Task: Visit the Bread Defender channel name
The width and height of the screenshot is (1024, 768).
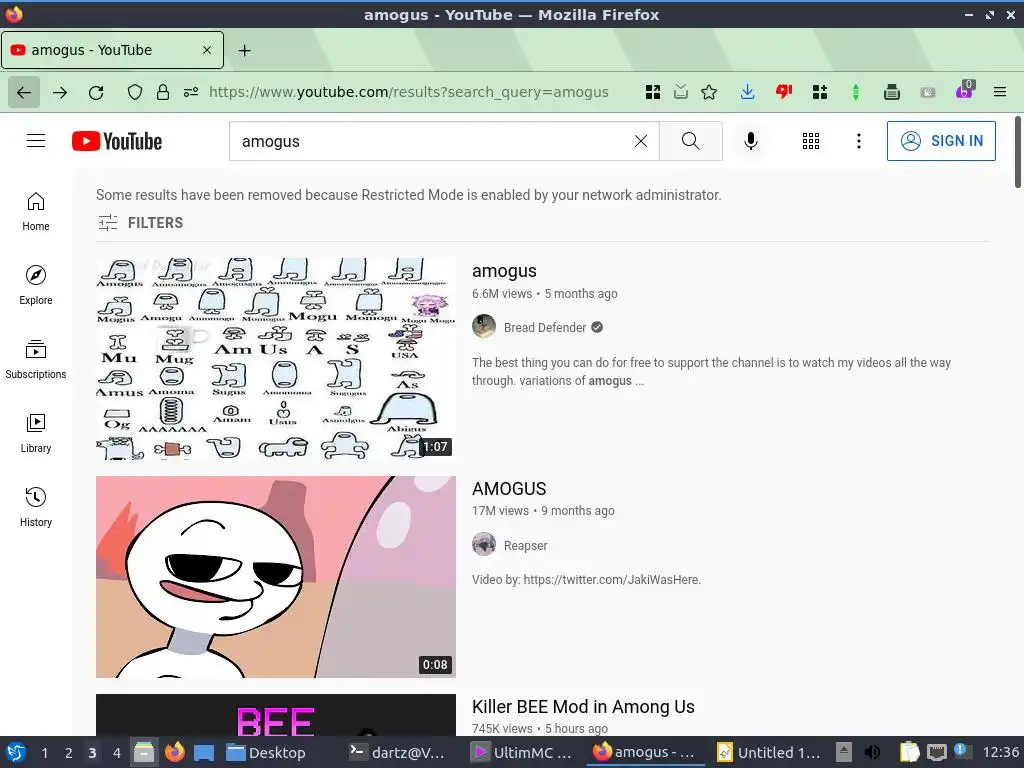Action: (x=545, y=328)
